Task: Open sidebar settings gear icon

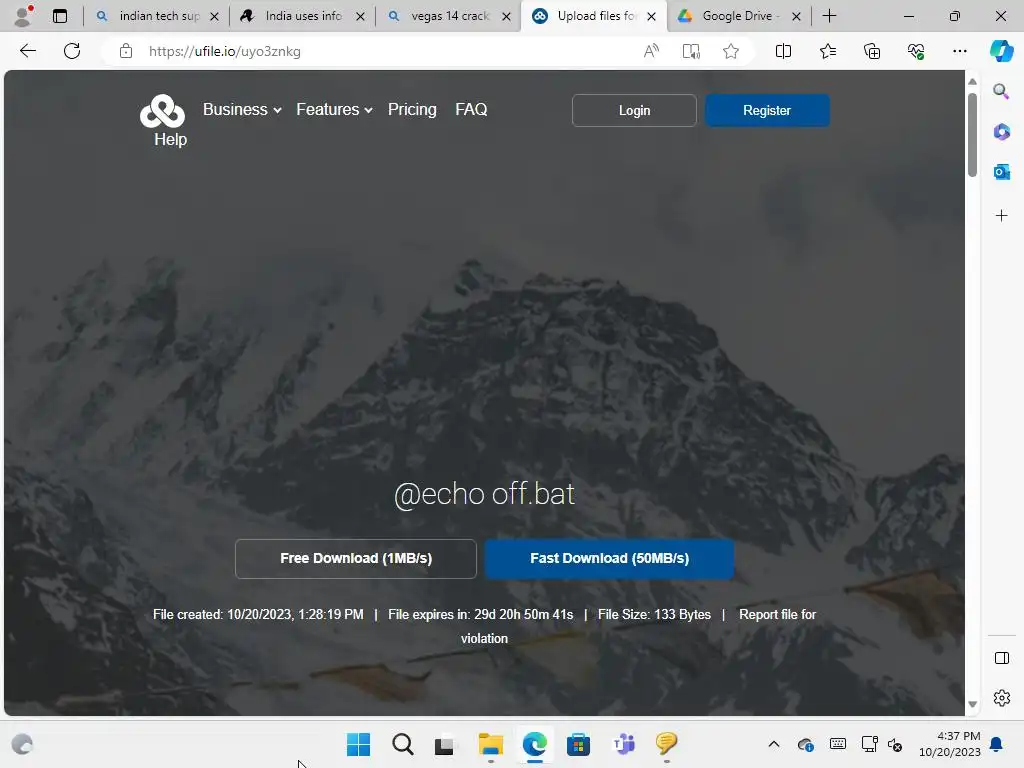Action: tap(1001, 698)
